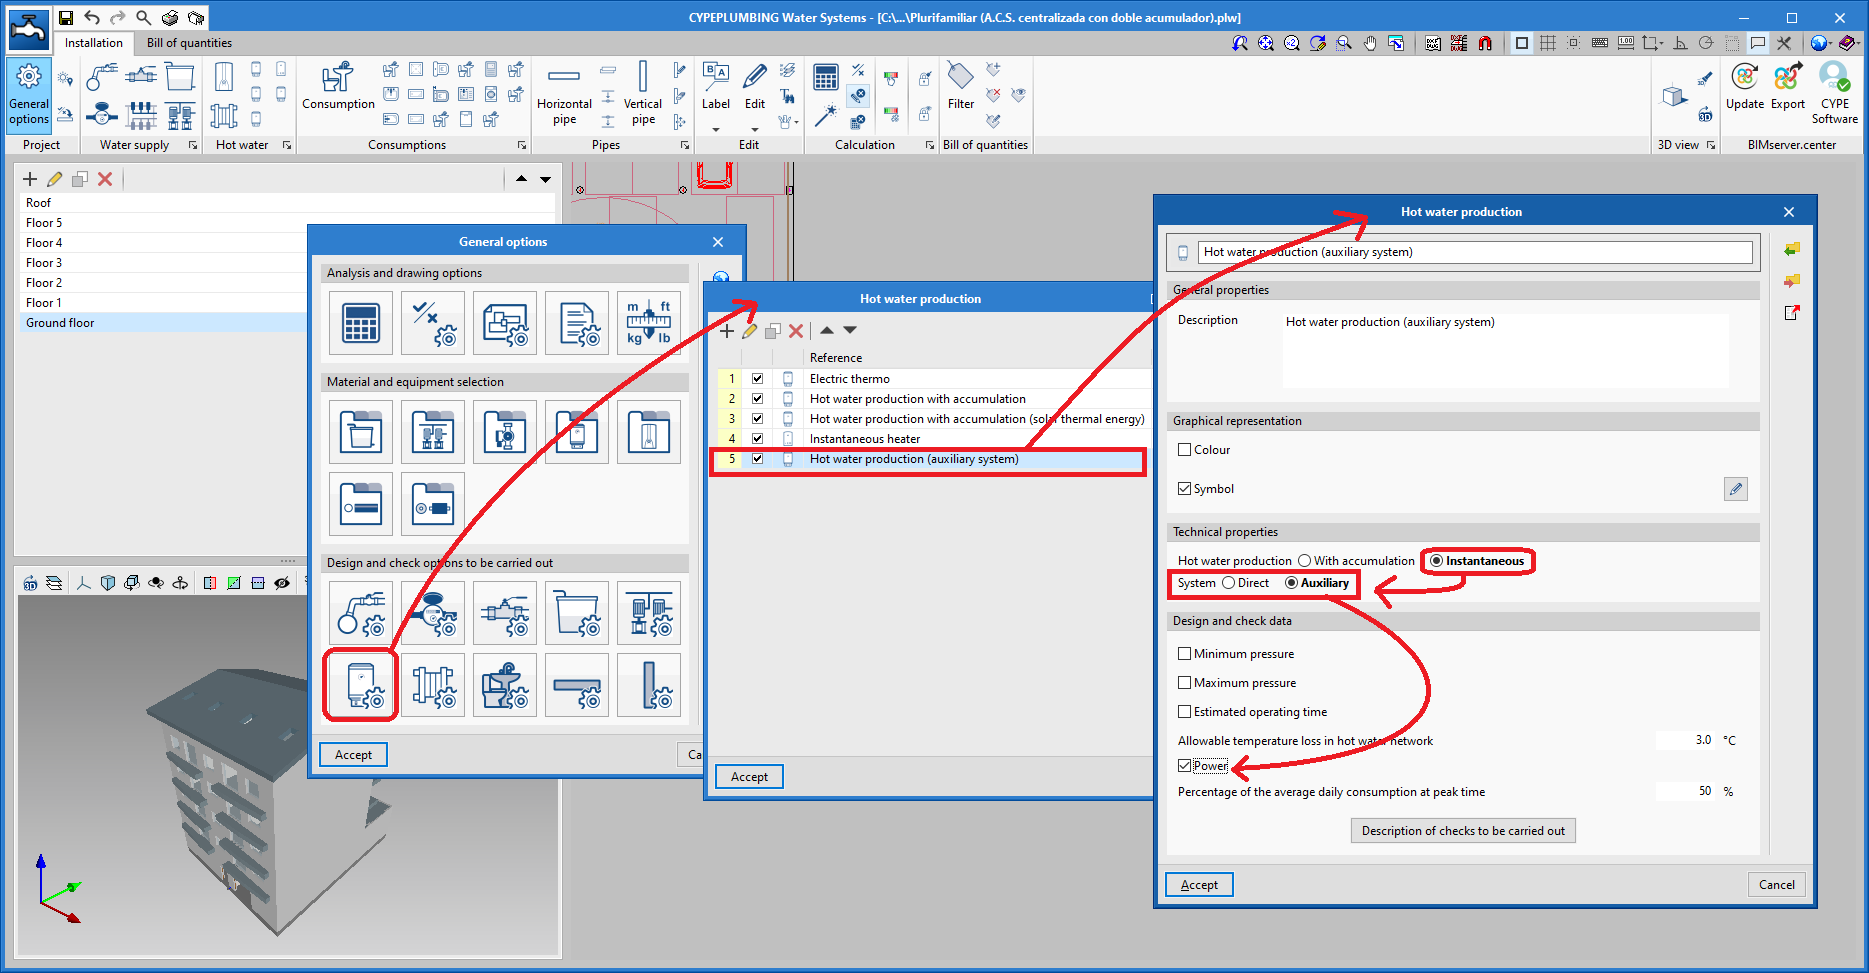Click the Description text area
The width and height of the screenshot is (1869, 973).
[1505, 351]
